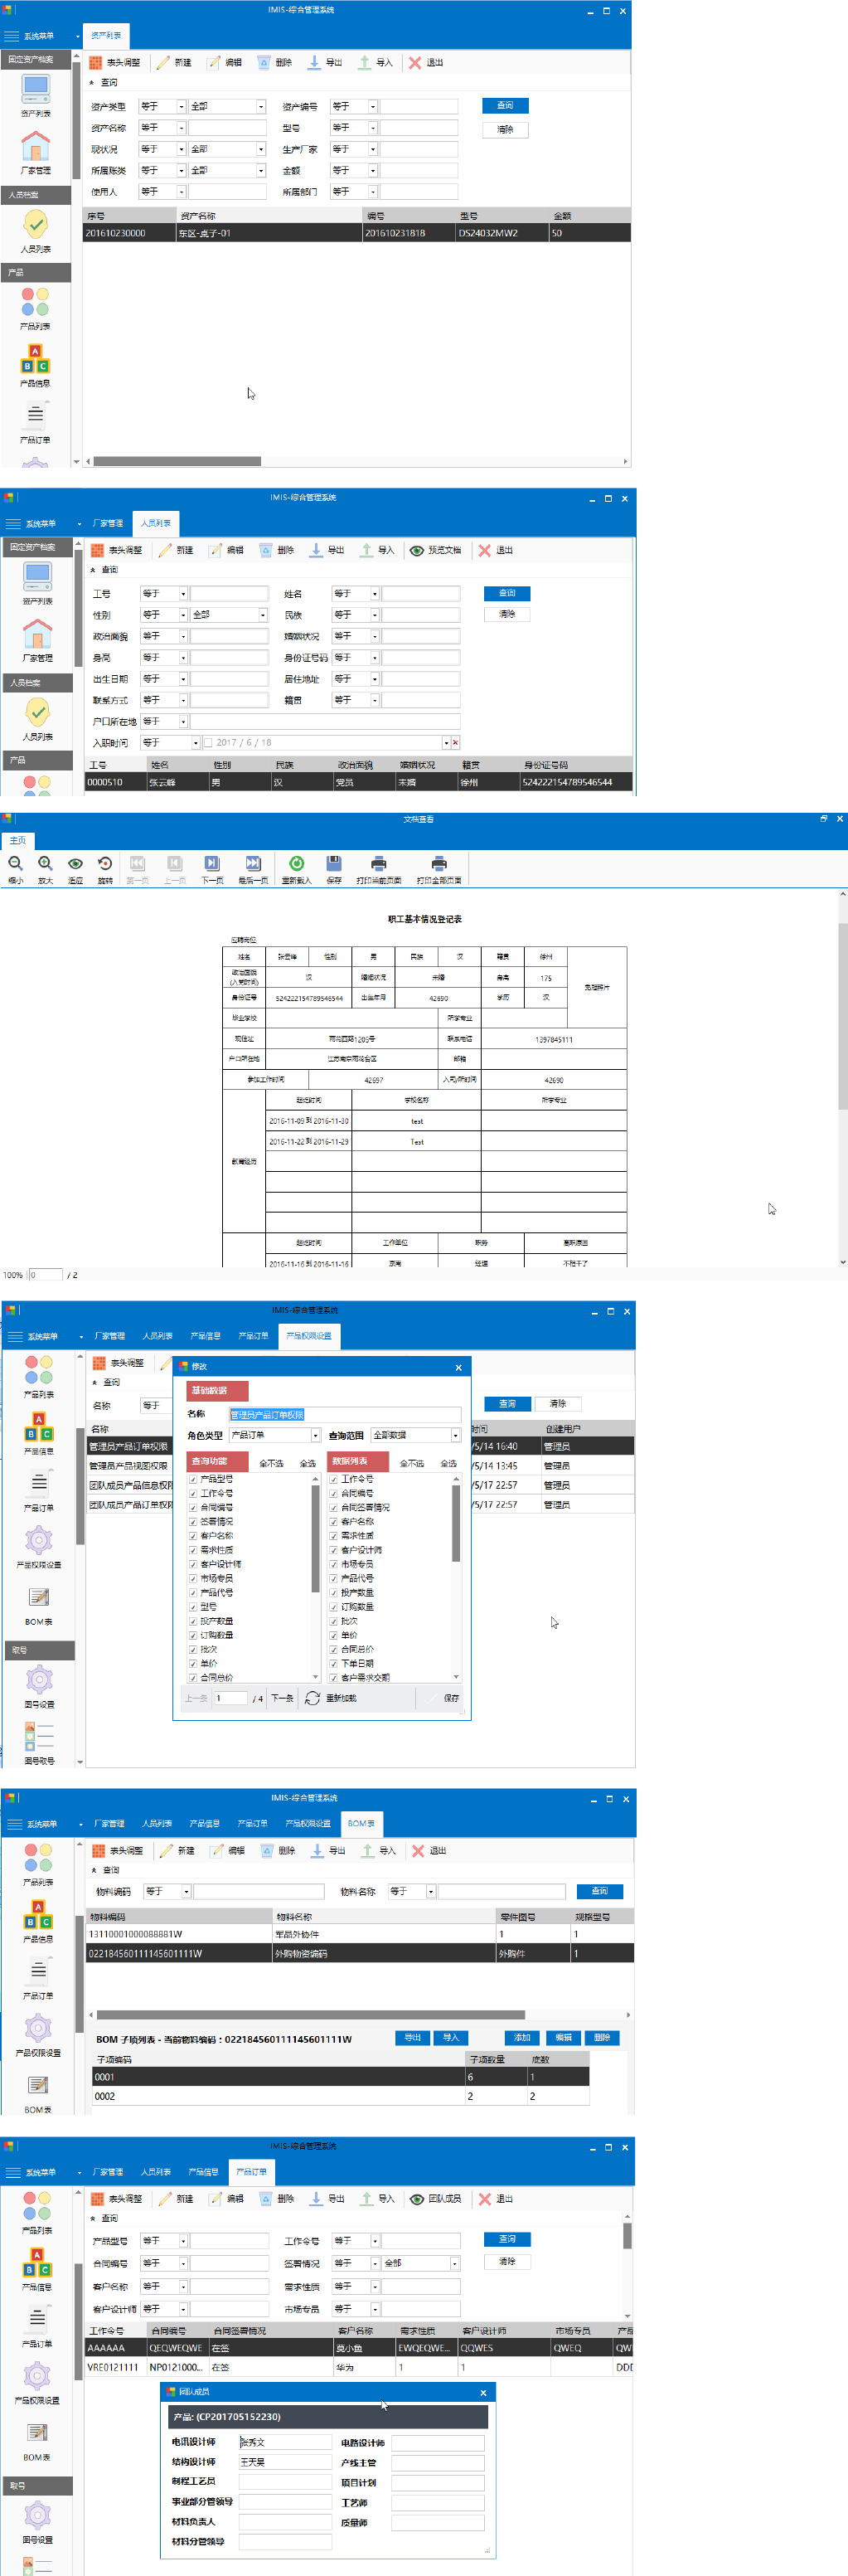Image resolution: width=848 pixels, height=2576 pixels.
Task: Select the 主页 ribbon tab
Action: (18, 840)
